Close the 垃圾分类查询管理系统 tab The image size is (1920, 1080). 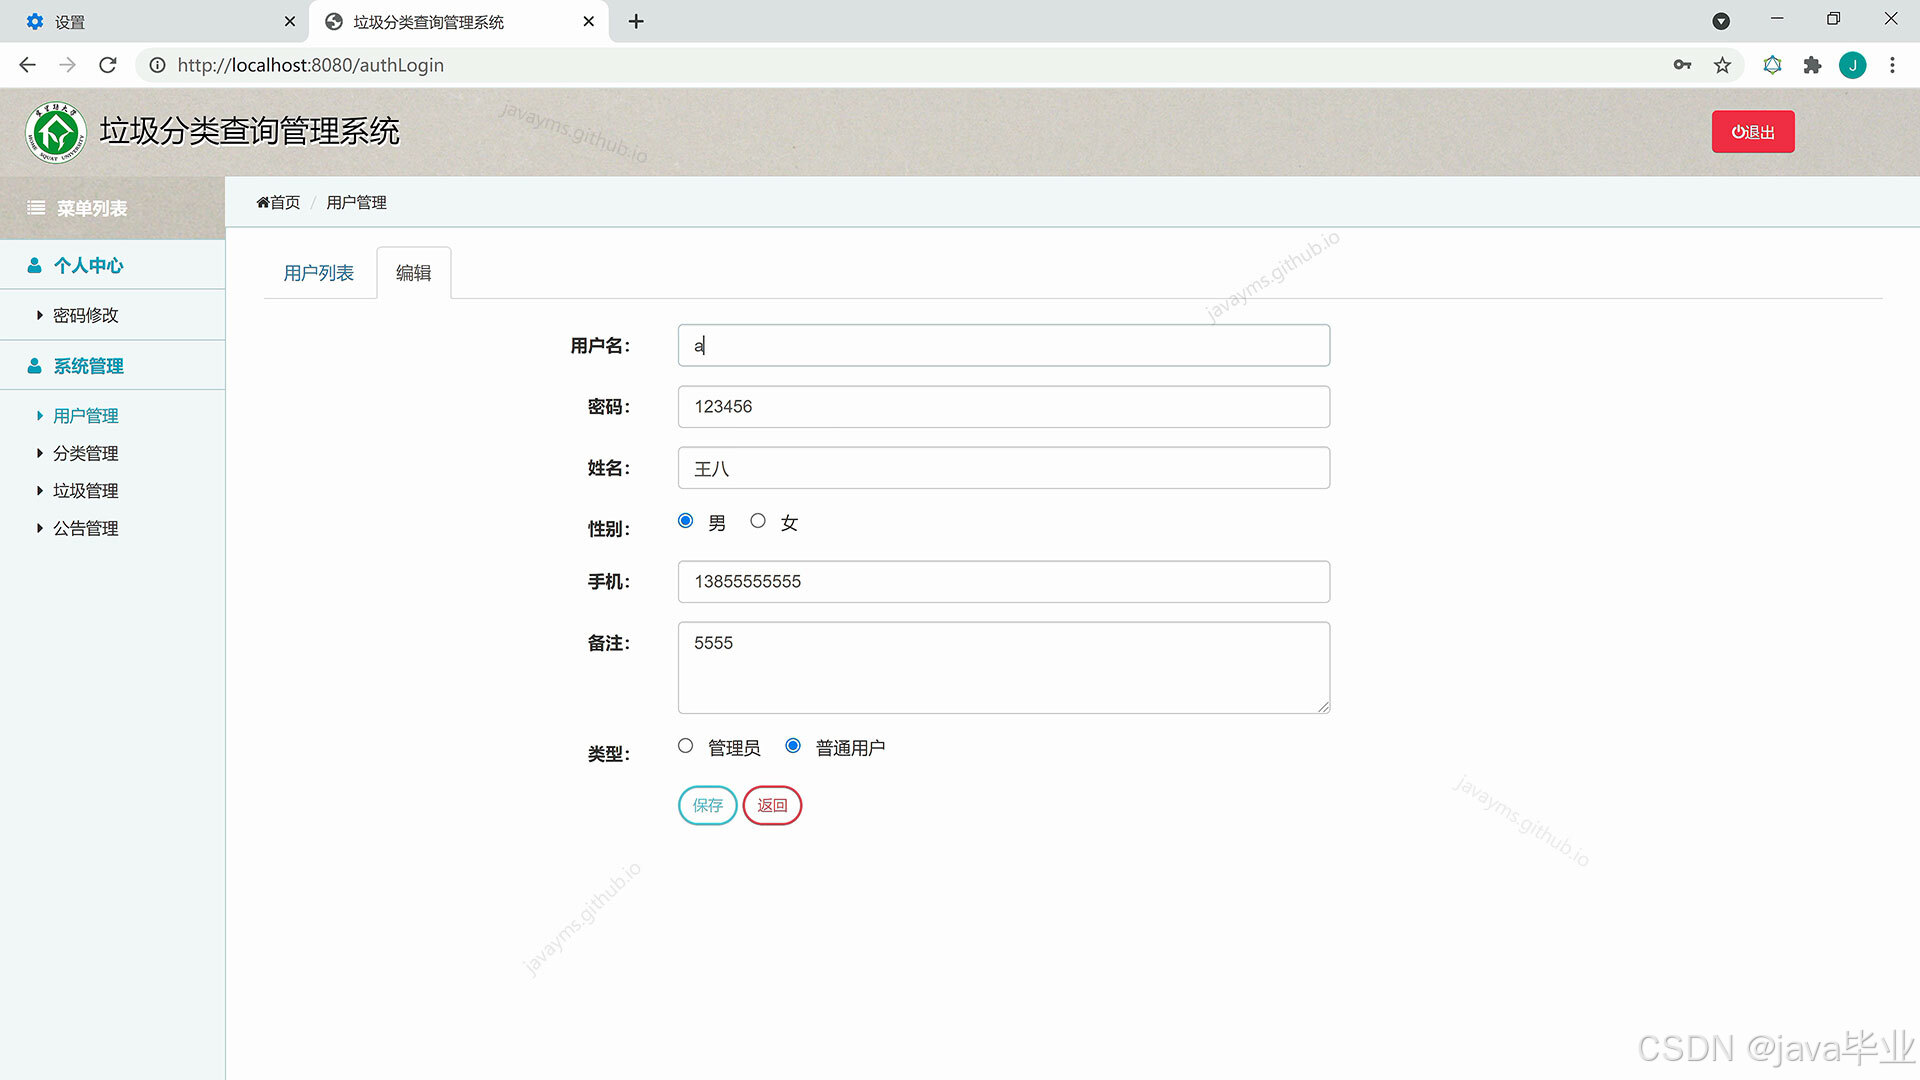pyautogui.click(x=589, y=21)
